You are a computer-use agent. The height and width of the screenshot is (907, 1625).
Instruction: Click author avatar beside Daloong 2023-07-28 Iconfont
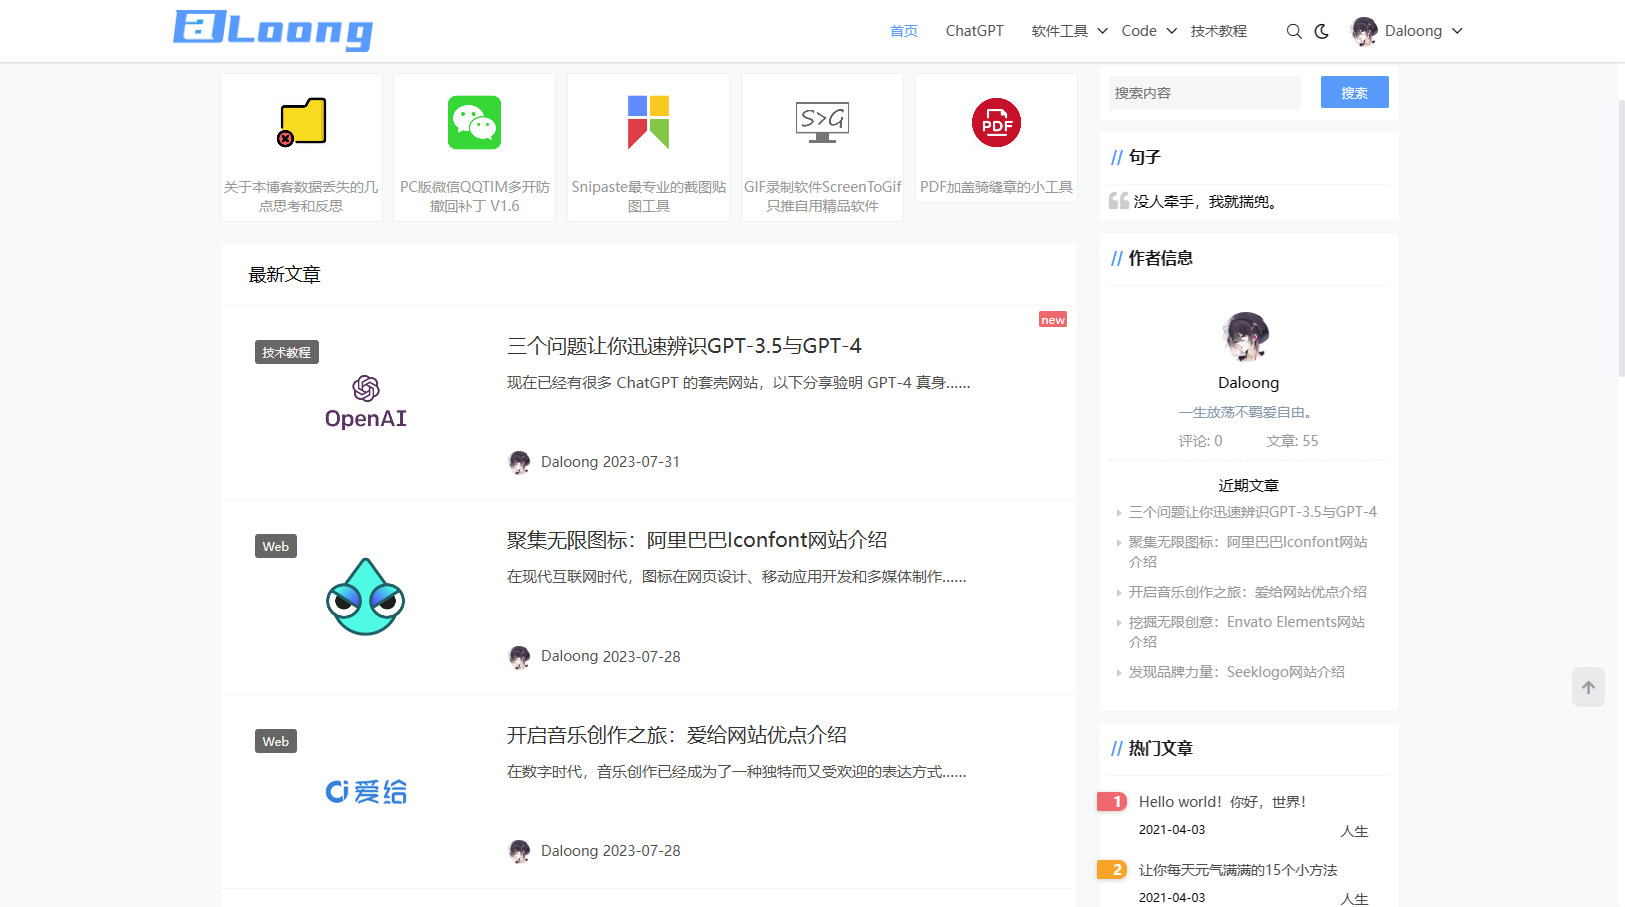(519, 657)
